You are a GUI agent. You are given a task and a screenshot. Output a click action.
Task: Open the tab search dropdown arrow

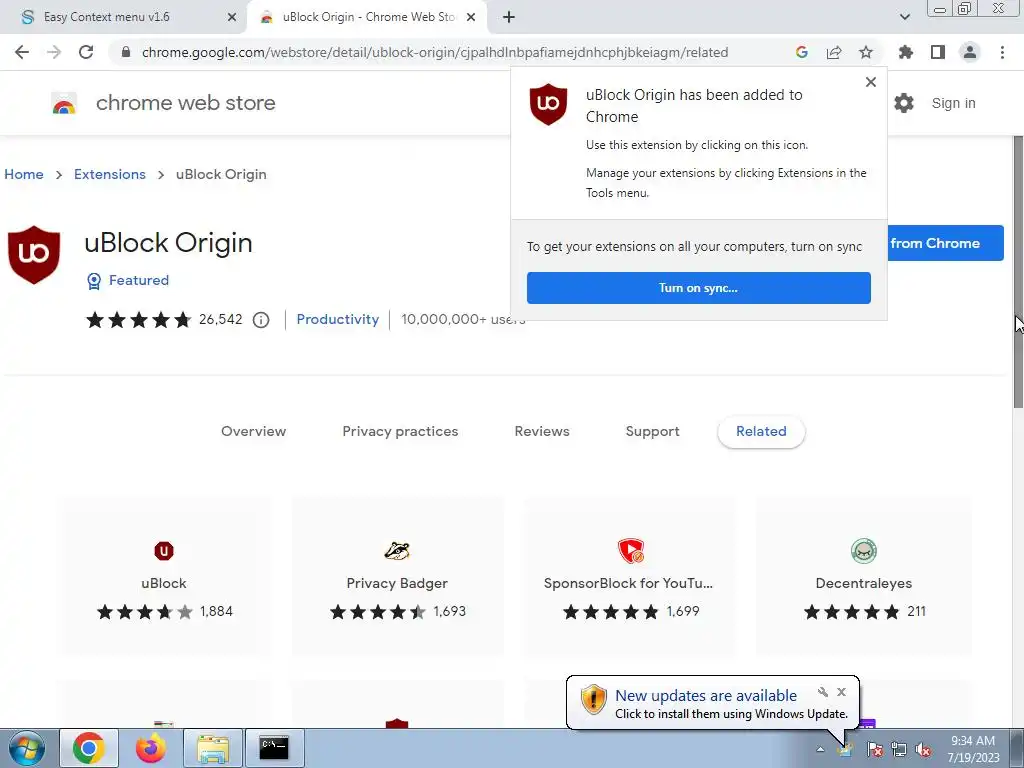(x=904, y=17)
